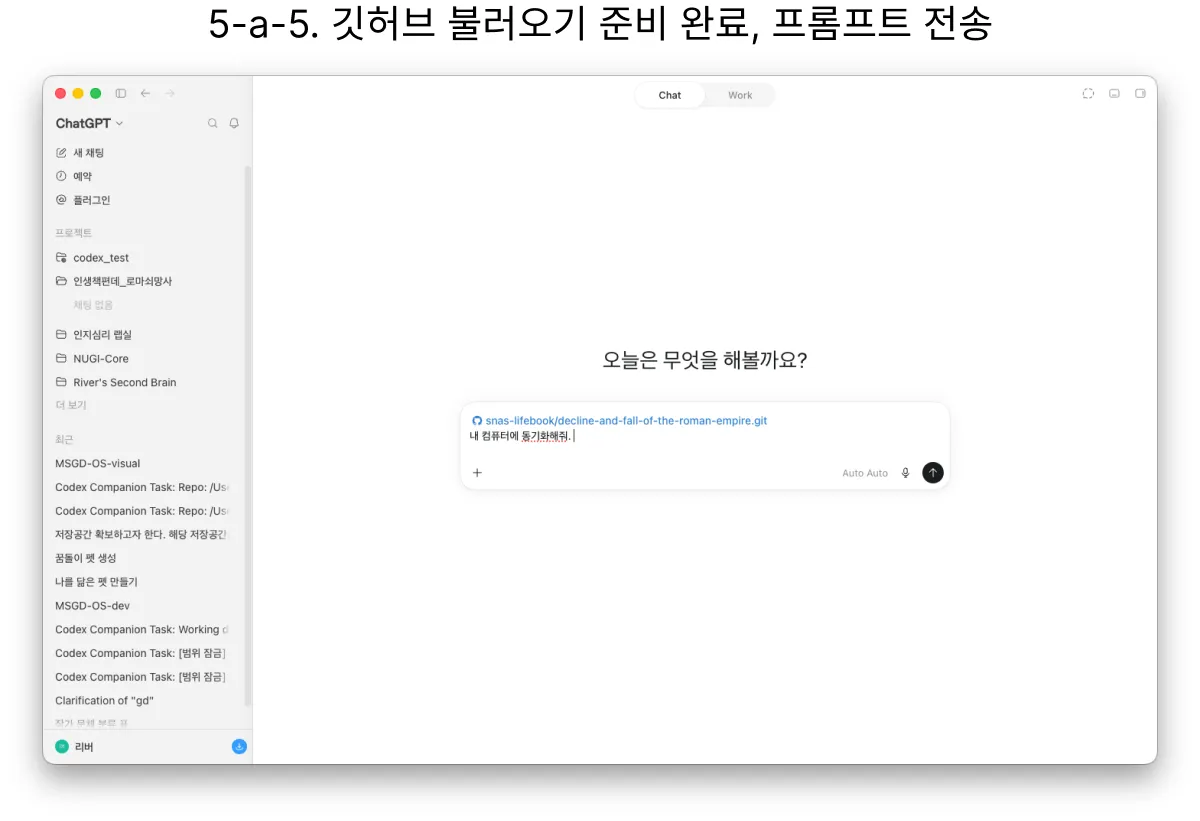1200x821 pixels.
Task: Switch to the Chat tab
Action: click(670, 95)
